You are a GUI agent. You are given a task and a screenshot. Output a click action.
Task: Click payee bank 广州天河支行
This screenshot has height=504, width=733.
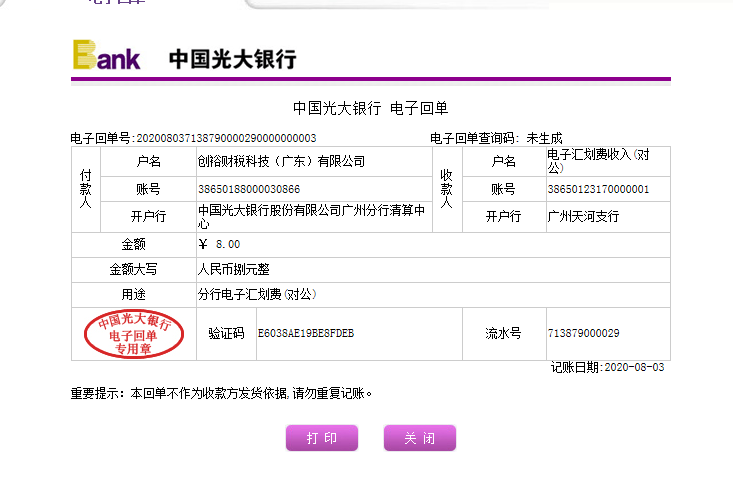point(583,216)
